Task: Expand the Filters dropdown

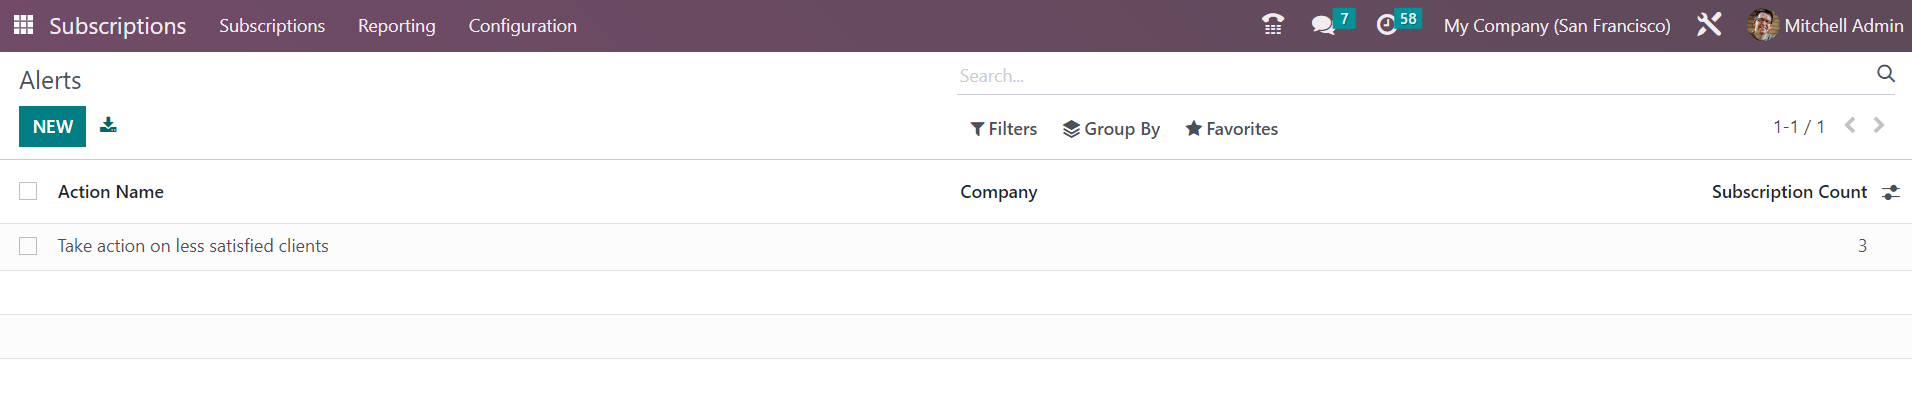Action: click(1003, 129)
